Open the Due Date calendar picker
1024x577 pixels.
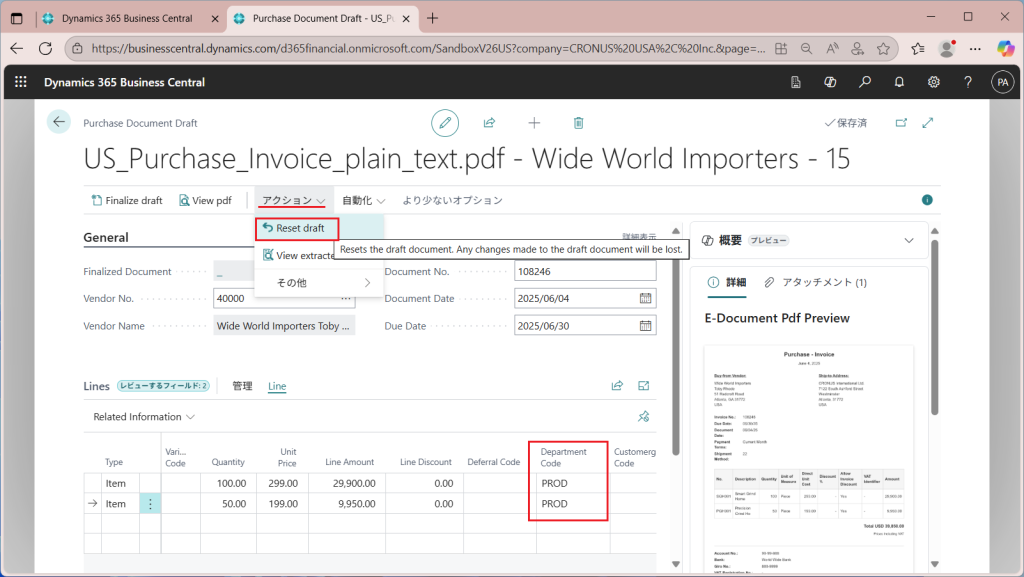645,326
